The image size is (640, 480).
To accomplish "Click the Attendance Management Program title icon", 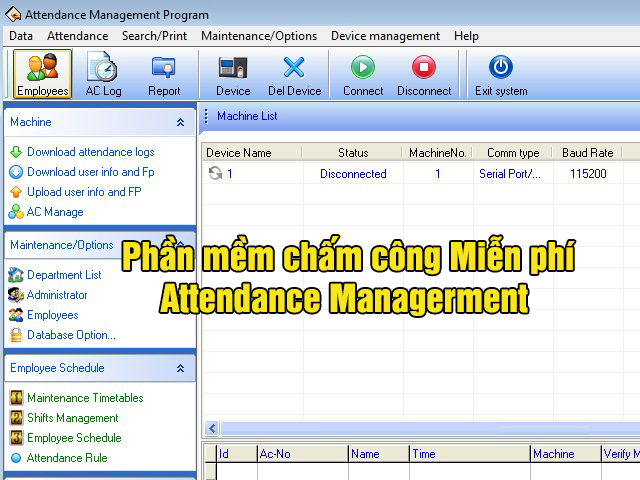I will tap(13, 15).
